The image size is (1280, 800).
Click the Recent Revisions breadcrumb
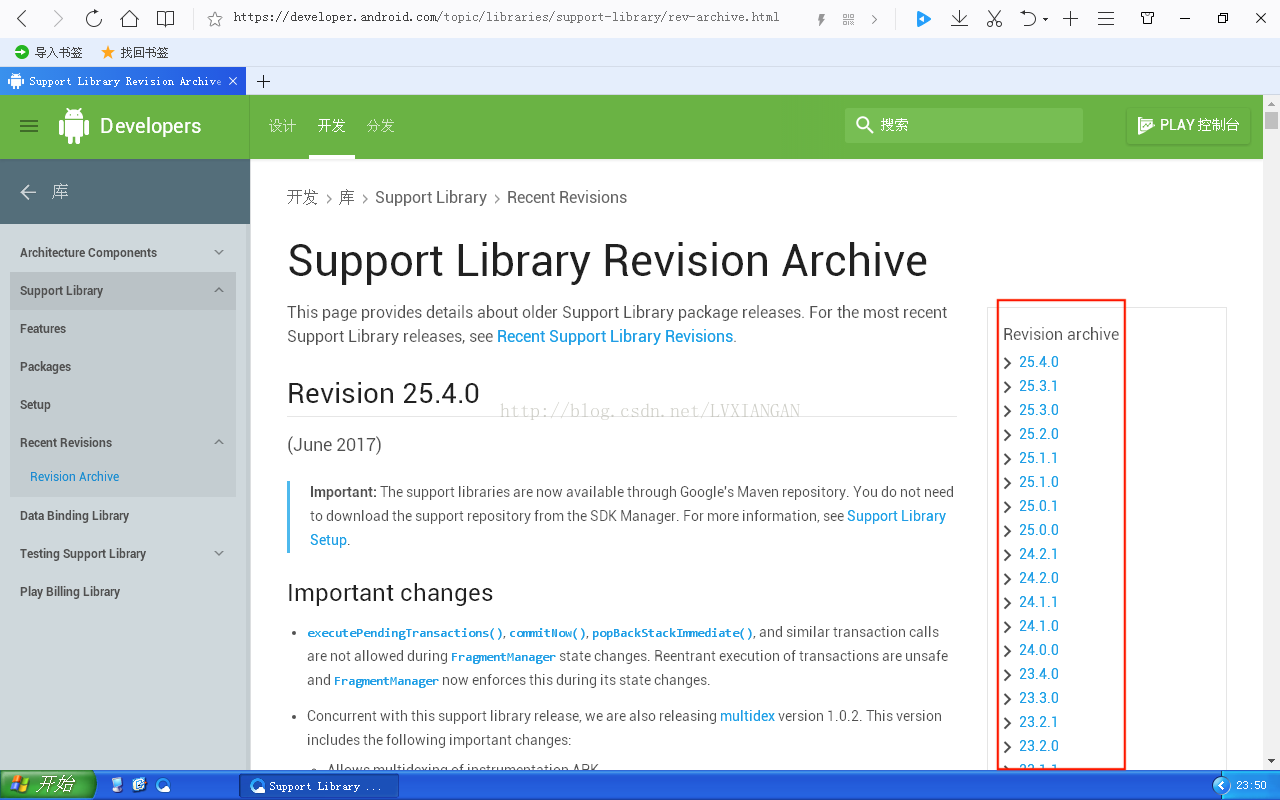(567, 198)
